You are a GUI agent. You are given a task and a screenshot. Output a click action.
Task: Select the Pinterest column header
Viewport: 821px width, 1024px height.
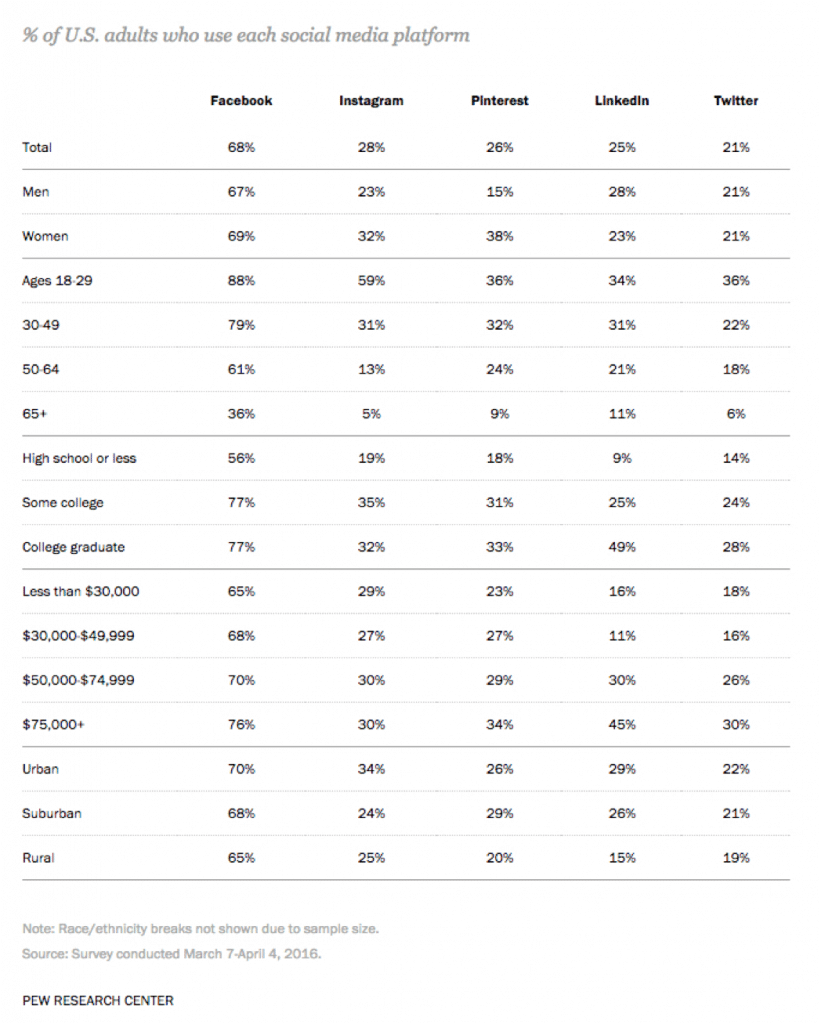tap(499, 101)
